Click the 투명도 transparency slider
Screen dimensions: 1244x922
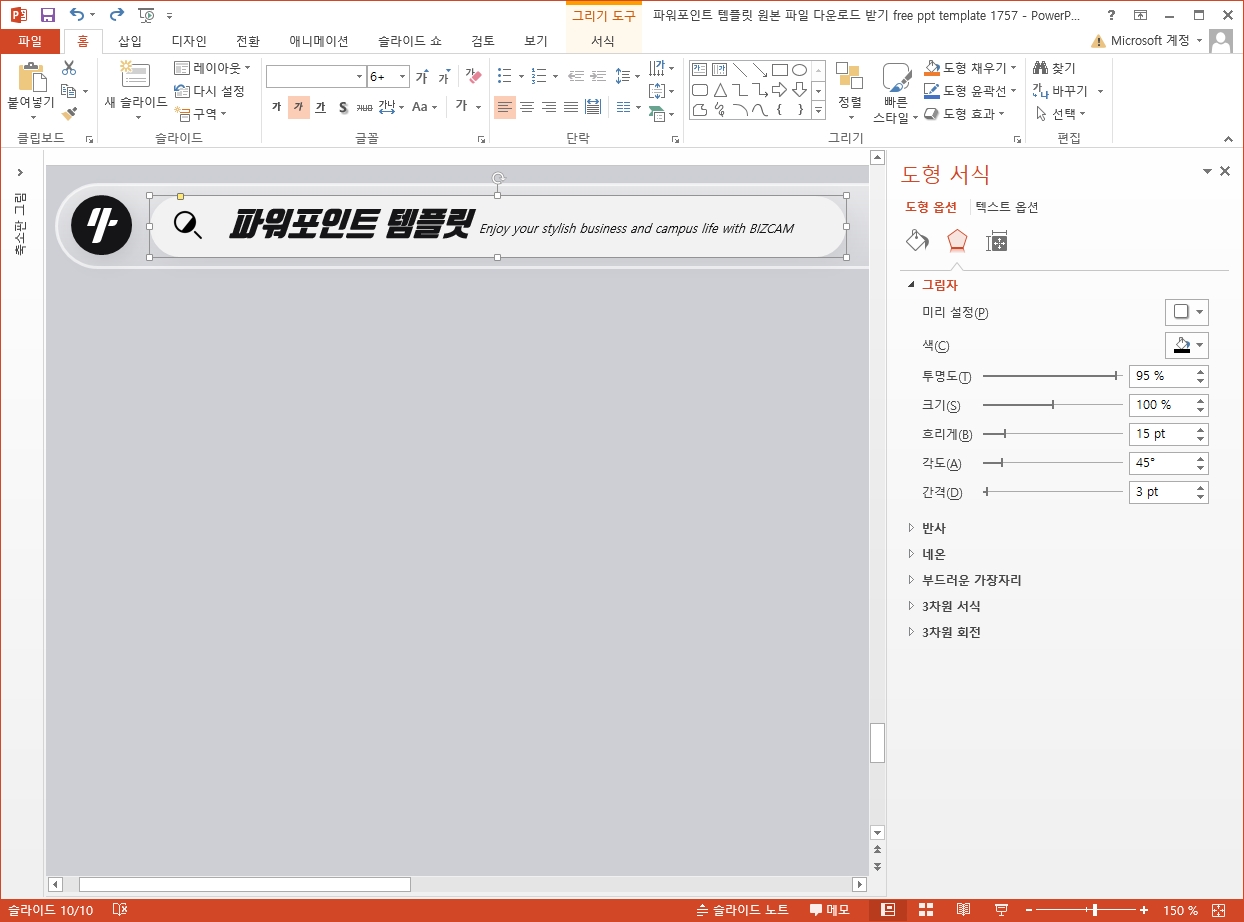point(1052,376)
